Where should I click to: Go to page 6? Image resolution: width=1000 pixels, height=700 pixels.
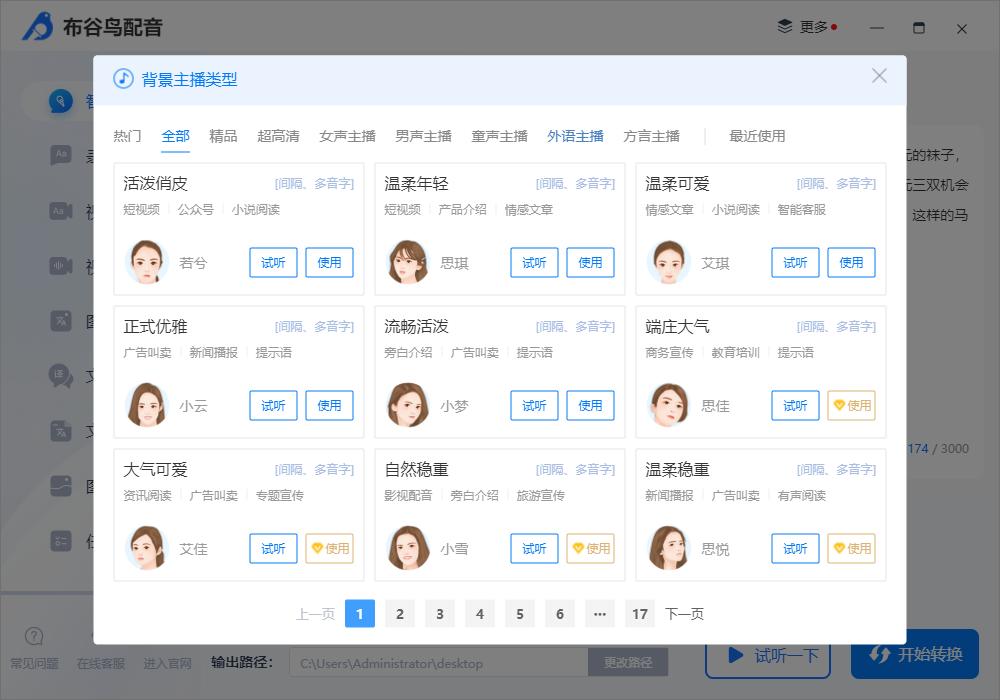click(x=560, y=613)
